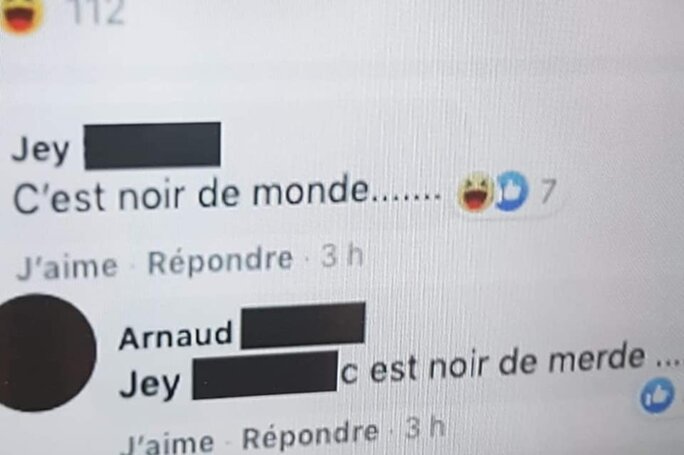The image size is (684, 455).
Task: Click the Jey mention tag in Arnaud's reply
Action: pos(150,384)
